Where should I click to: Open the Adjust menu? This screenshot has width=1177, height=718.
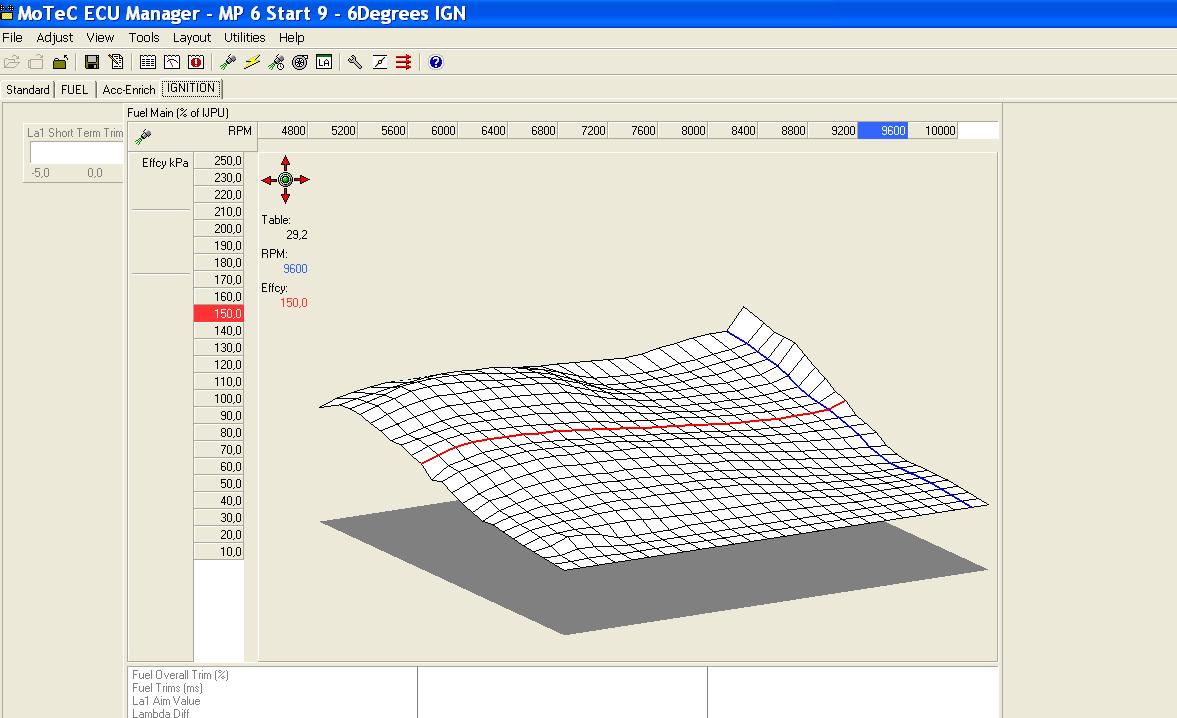(x=55, y=38)
